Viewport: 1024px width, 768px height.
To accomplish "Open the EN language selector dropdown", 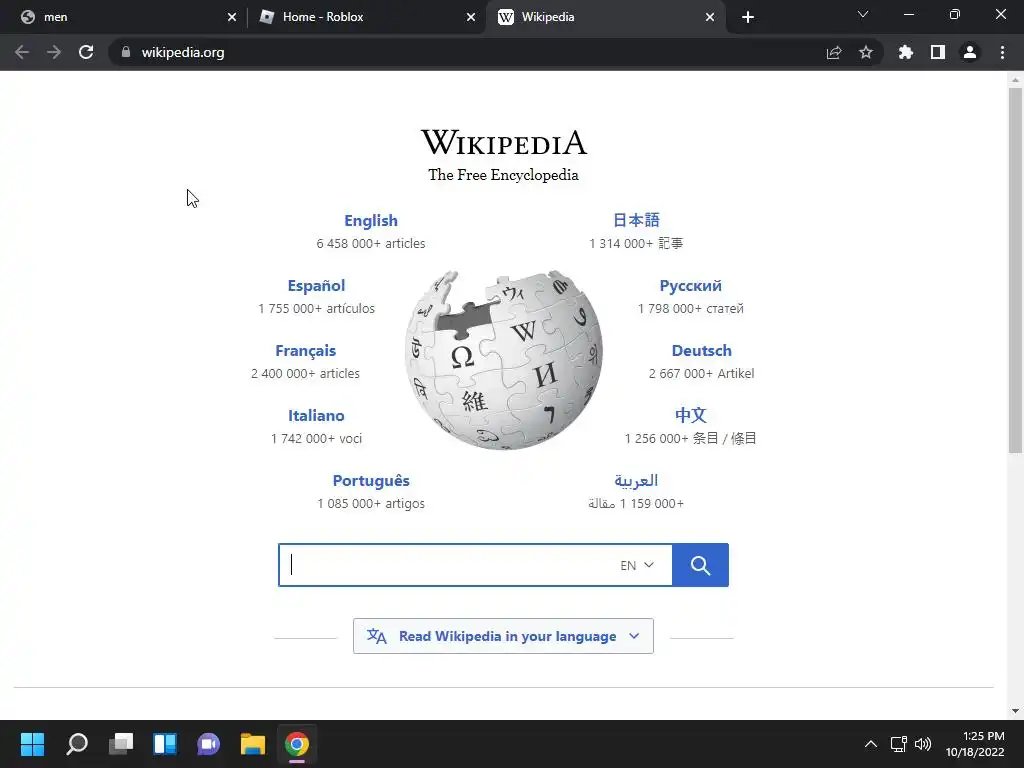I will [637, 566].
